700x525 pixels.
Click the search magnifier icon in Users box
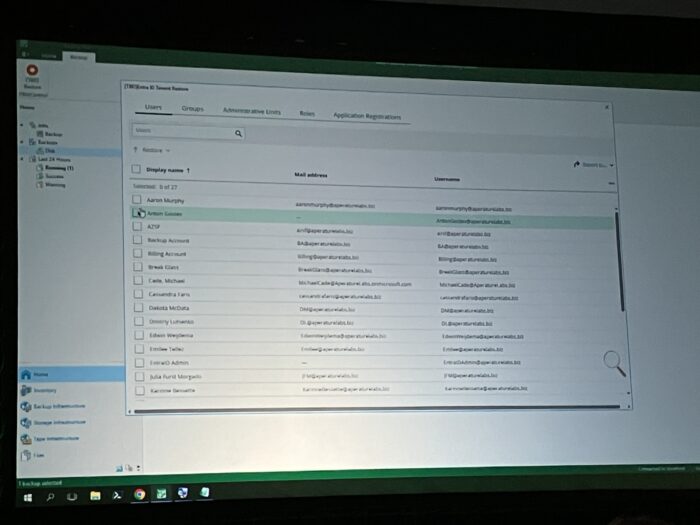tap(238, 133)
